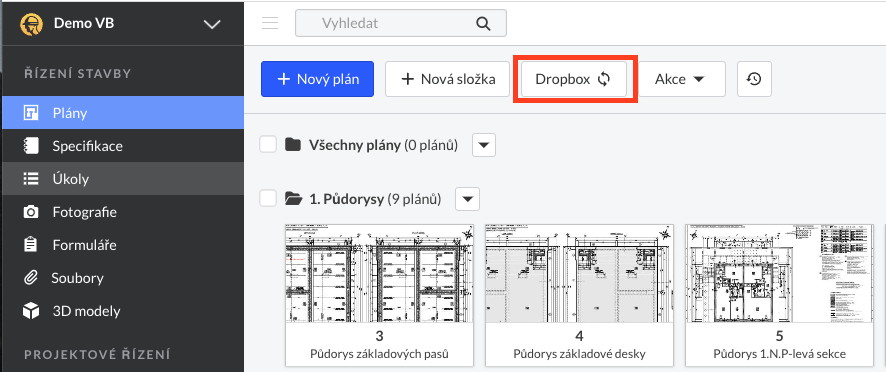Open the history clock icon button

click(x=754, y=79)
